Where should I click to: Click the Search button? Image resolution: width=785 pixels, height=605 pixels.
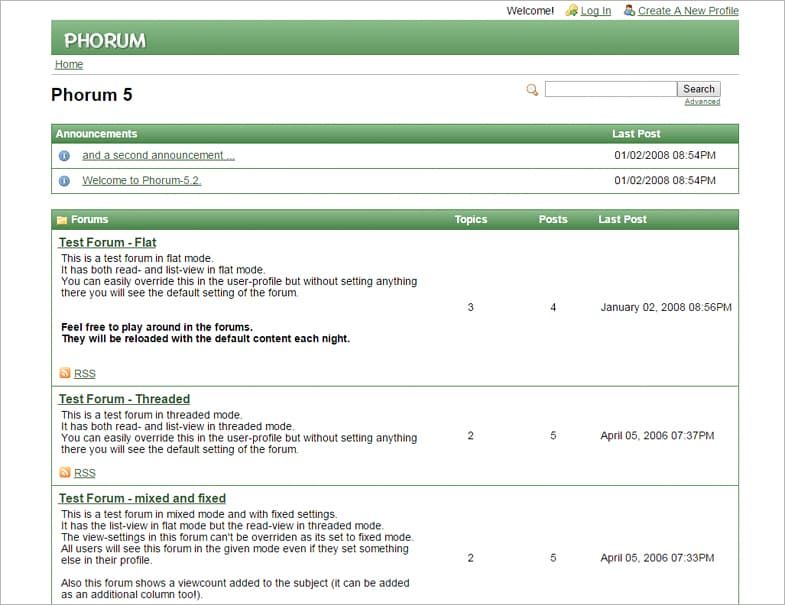(699, 89)
